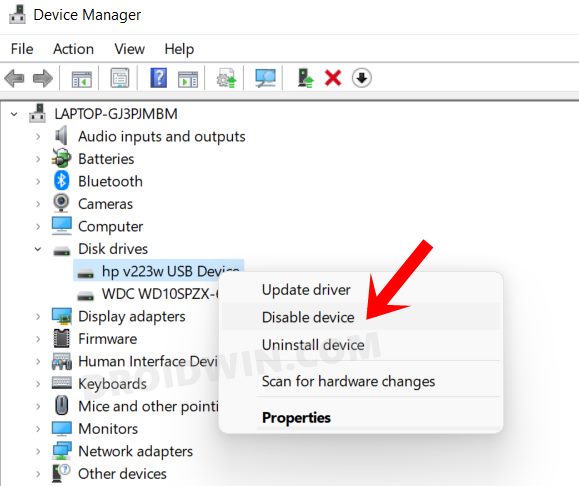Screen dimensions: 579x486
Task: Select the hp v223w USB Device entry
Action: pyautogui.click(x=158, y=271)
